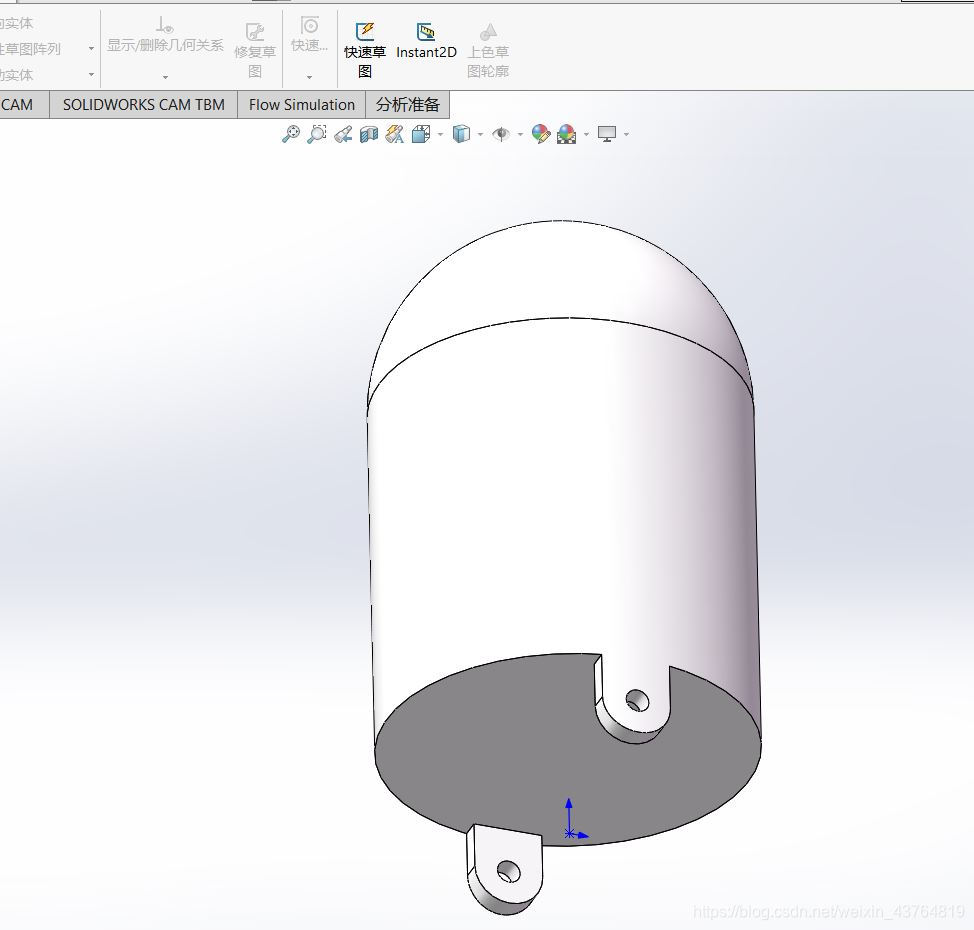Open the Display Style dropdown arrow

point(480,135)
